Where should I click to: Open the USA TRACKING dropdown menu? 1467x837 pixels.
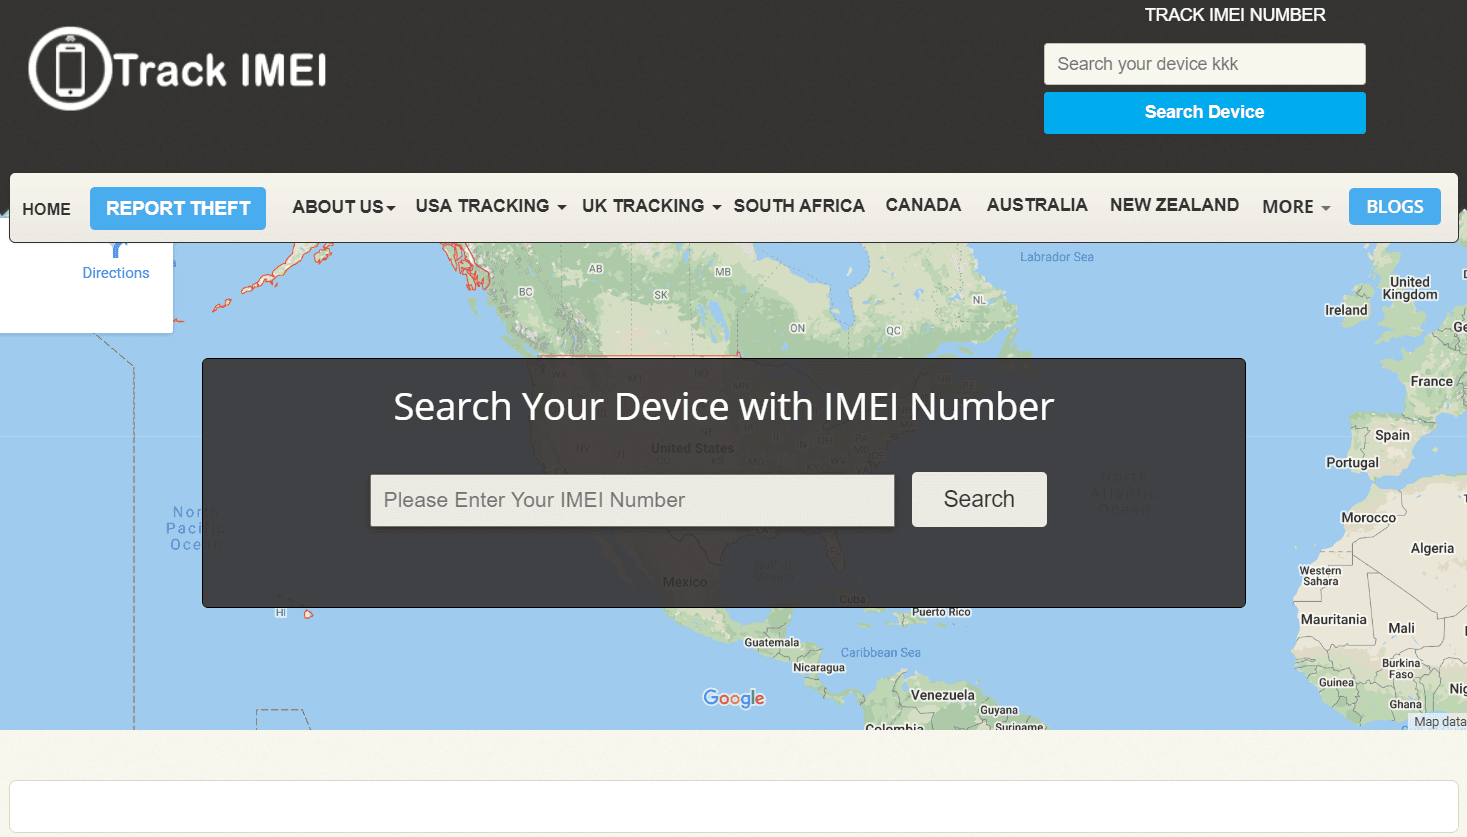tap(490, 206)
